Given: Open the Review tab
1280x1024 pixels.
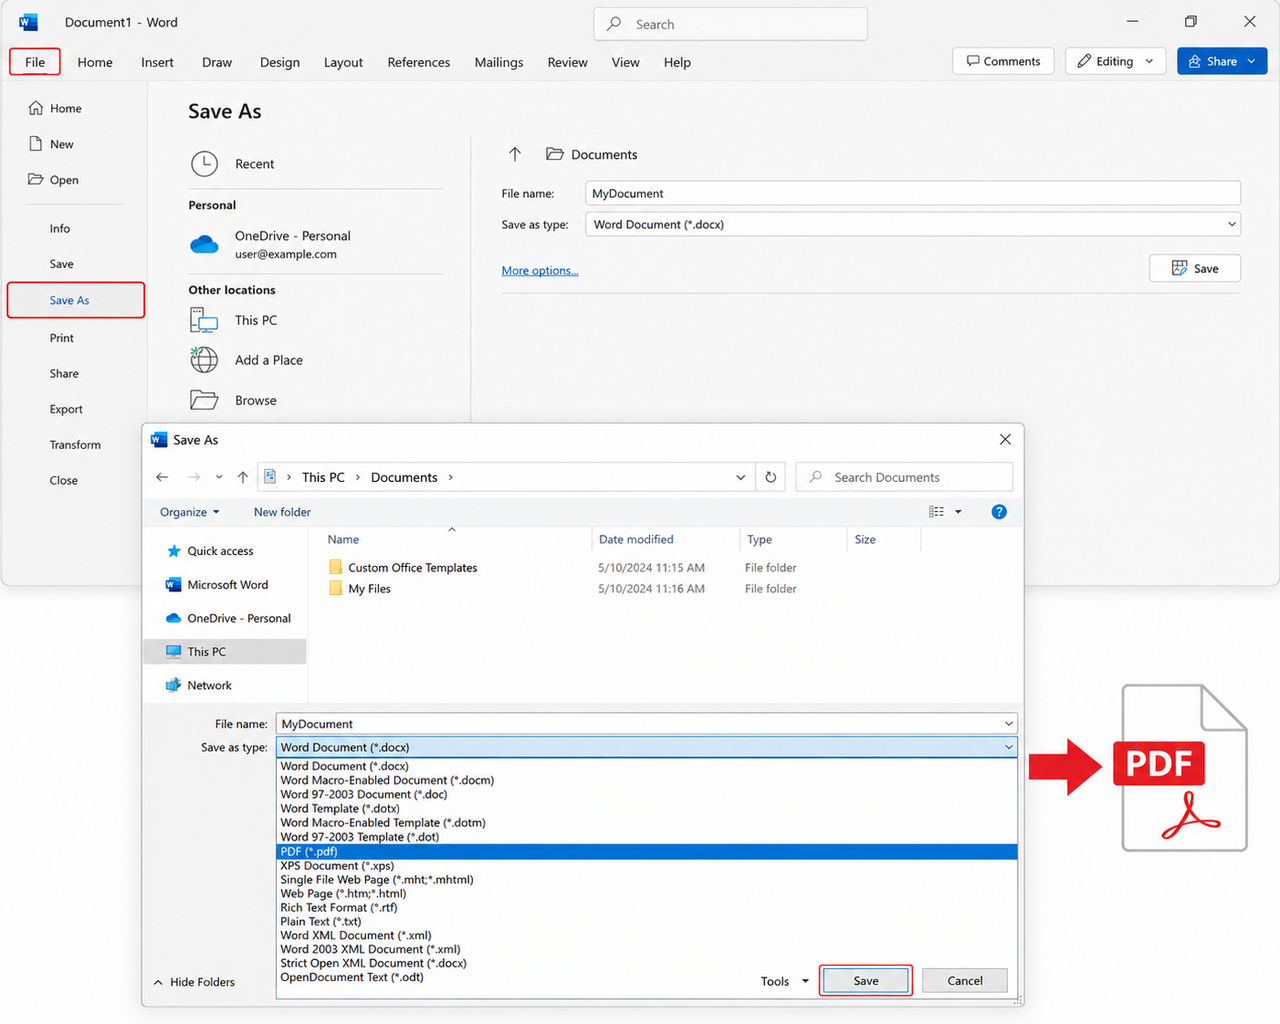Looking at the screenshot, I should (567, 62).
